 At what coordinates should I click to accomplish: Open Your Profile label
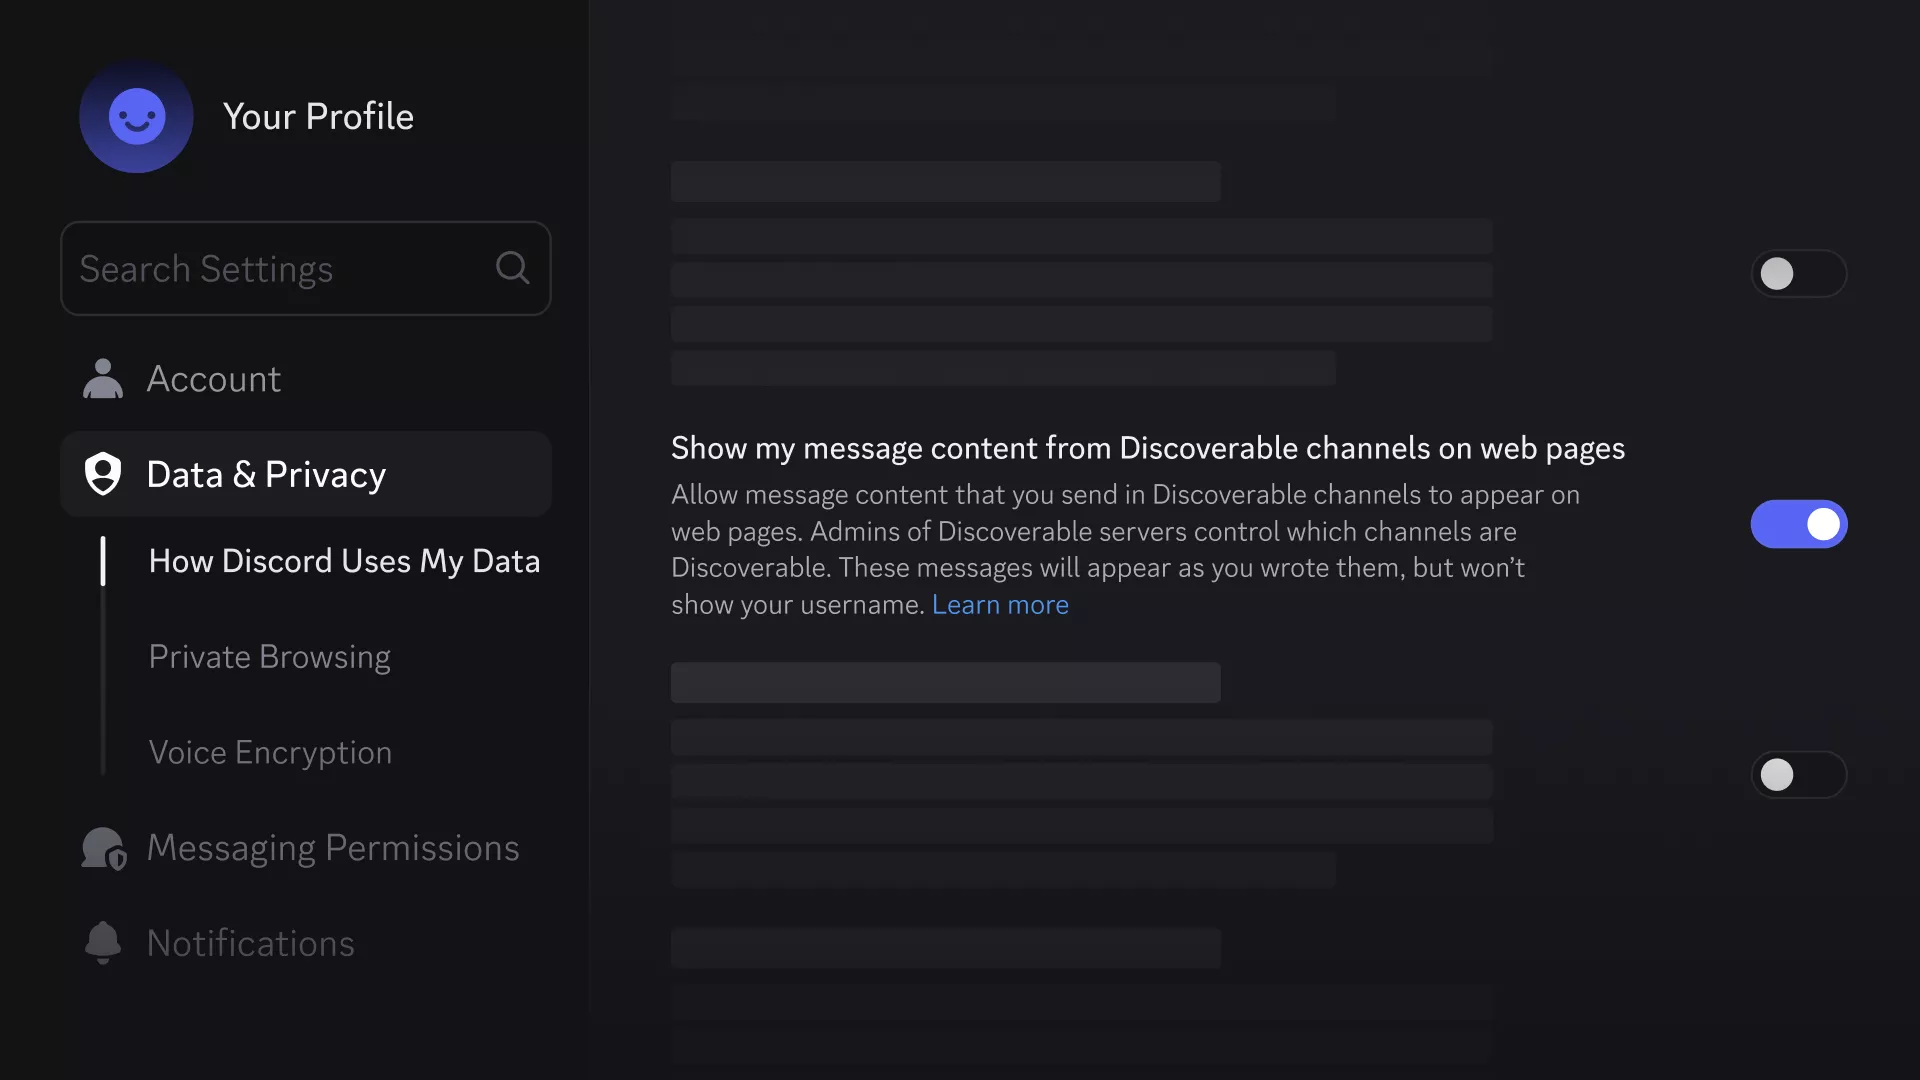pos(318,116)
